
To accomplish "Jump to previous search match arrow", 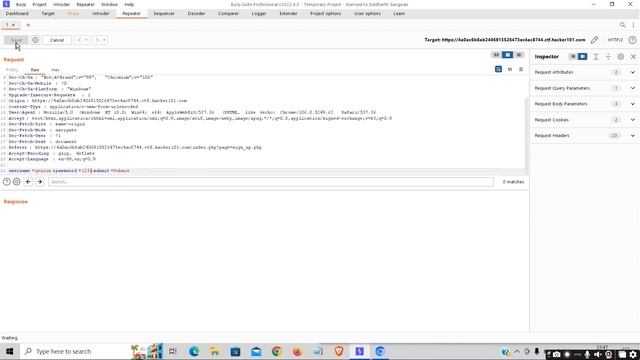I will (x=28, y=182).
